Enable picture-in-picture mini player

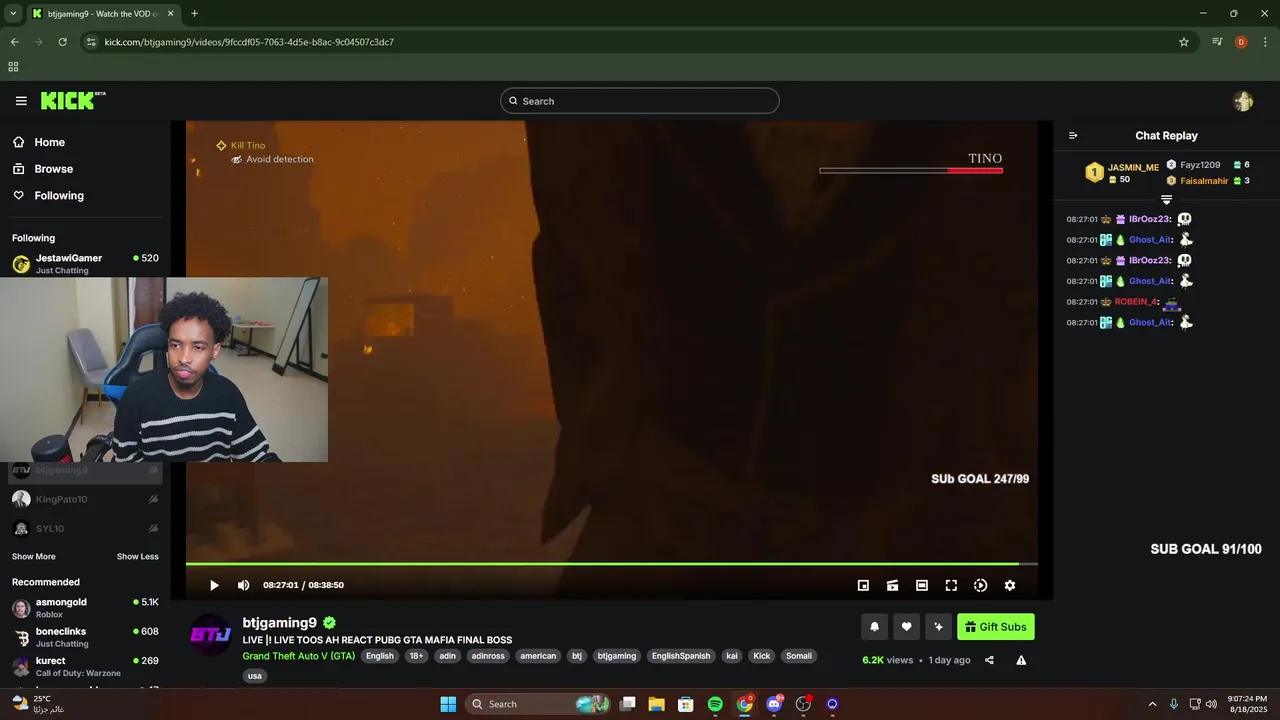pos(863,585)
